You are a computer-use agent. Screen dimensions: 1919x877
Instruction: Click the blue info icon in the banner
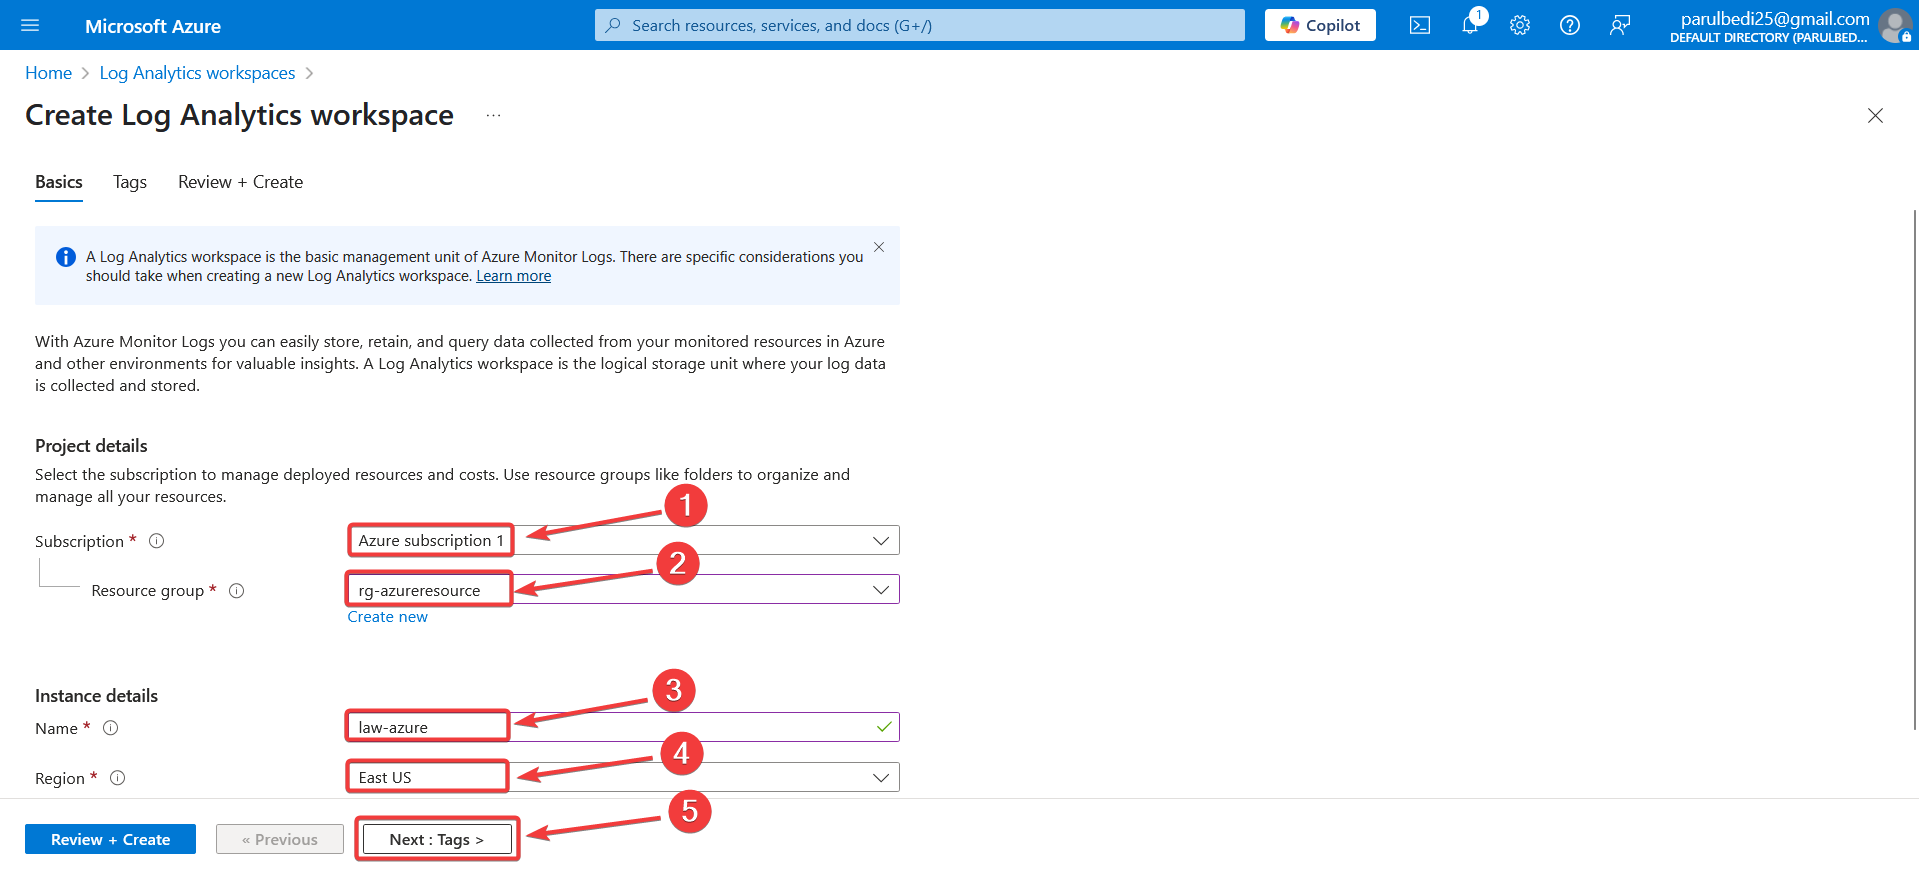click(66, 257)
